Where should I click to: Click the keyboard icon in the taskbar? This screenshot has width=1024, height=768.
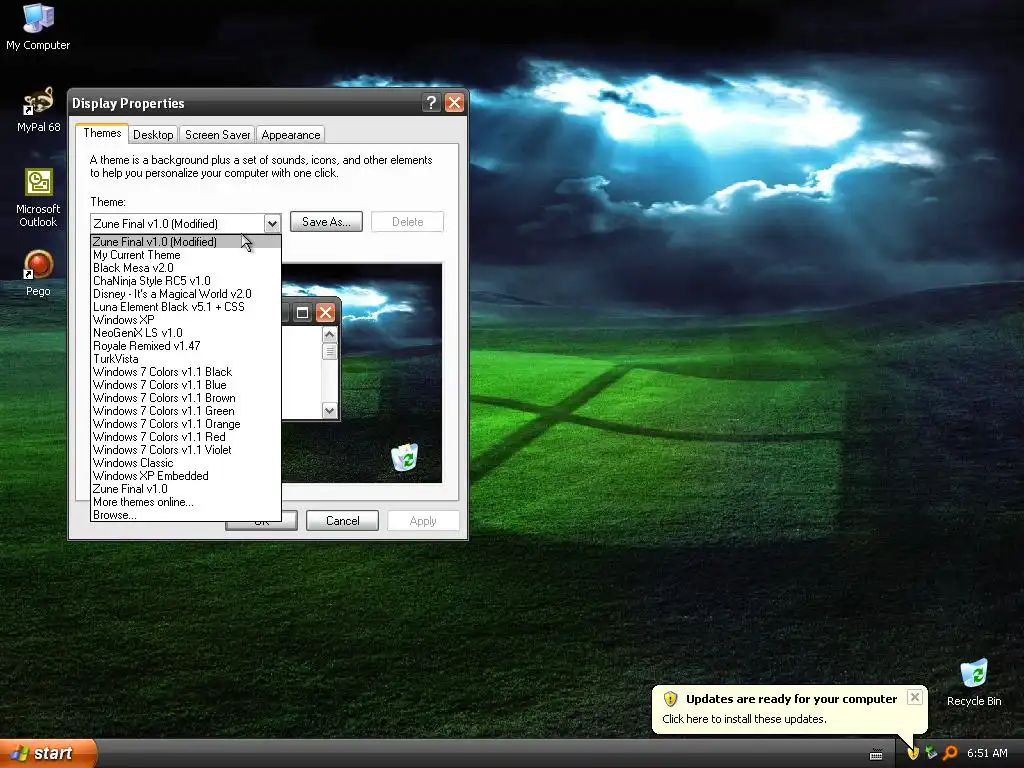click(x=876, y=754)
